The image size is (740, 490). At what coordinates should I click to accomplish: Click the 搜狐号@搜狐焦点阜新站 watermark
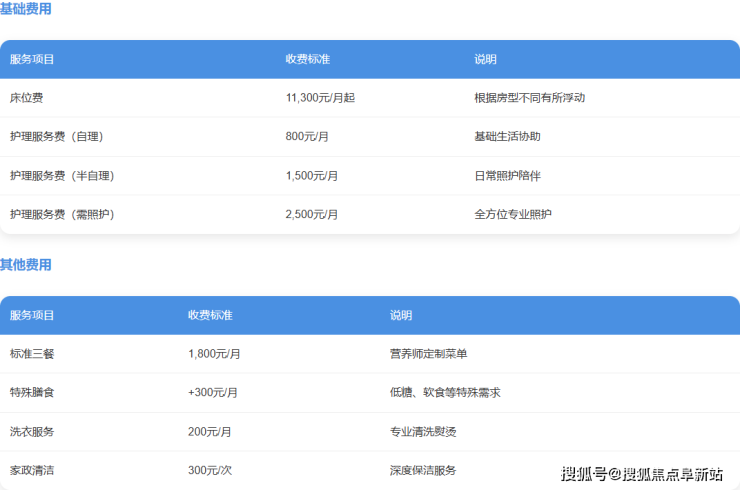click(x=641, y=473)
